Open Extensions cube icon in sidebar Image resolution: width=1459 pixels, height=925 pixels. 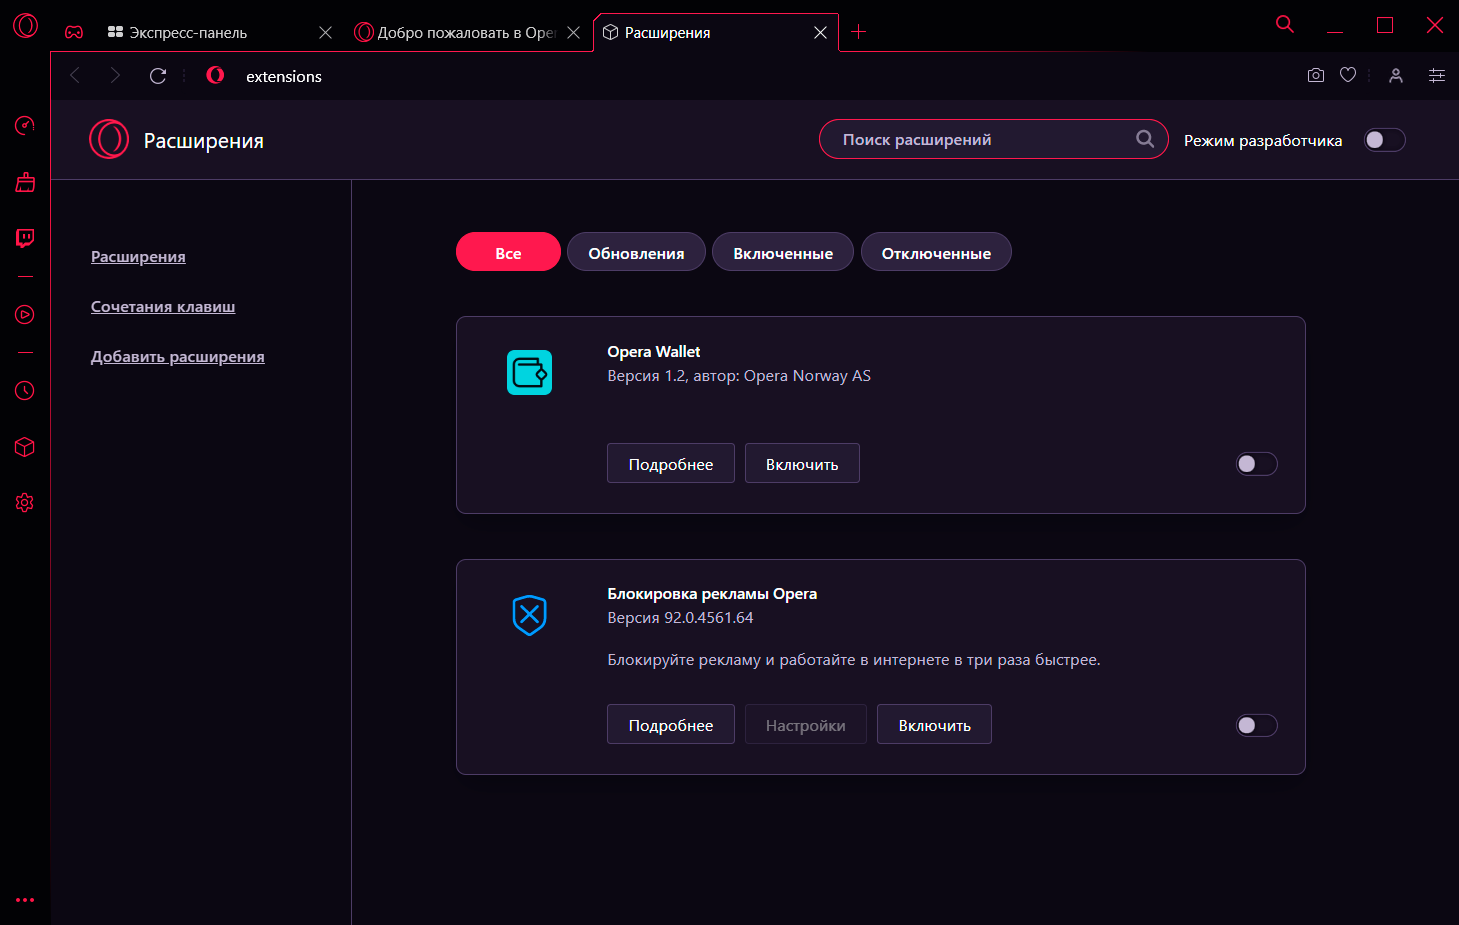coord(25,447)
